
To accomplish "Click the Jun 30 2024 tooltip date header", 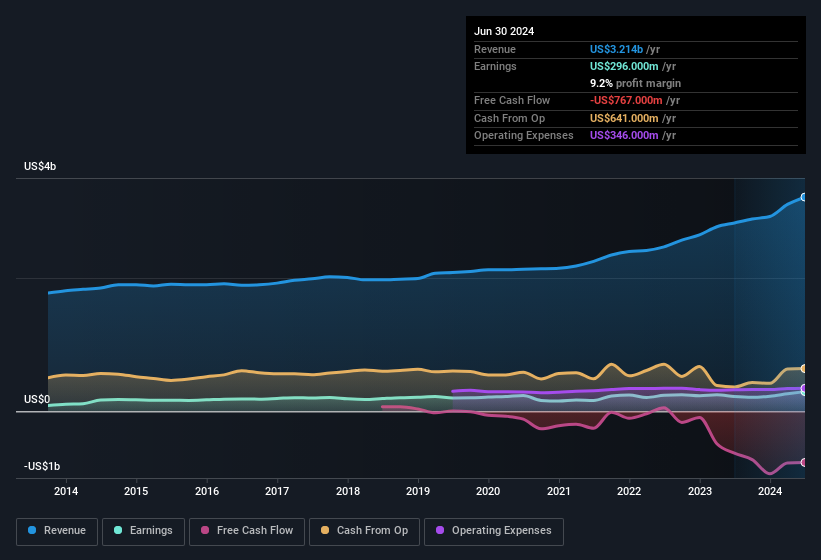I will click(x=504, y=31).
